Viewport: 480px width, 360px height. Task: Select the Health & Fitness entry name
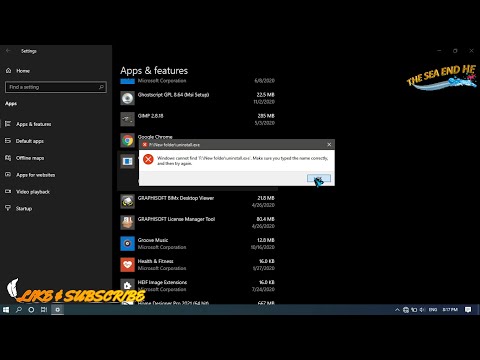(x=155, y=261)
